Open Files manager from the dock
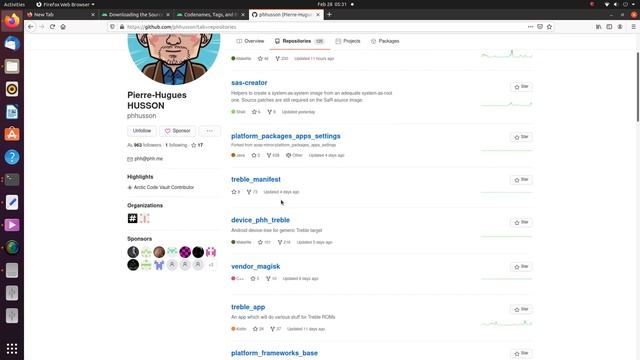Screen dimensions: 640x360 [12, 66]
